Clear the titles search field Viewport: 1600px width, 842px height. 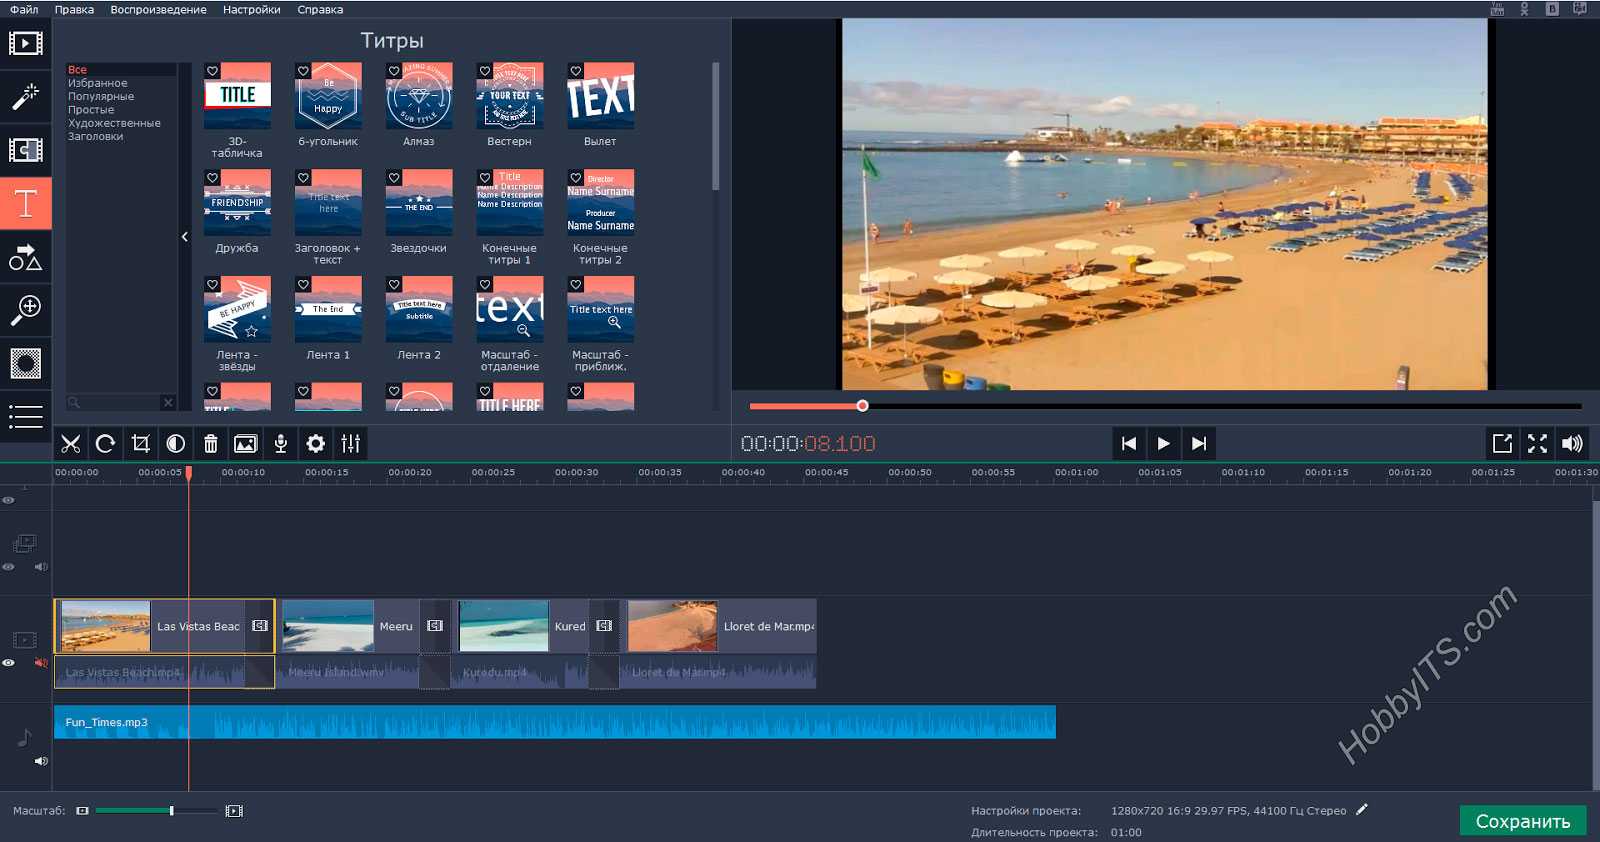168,402
